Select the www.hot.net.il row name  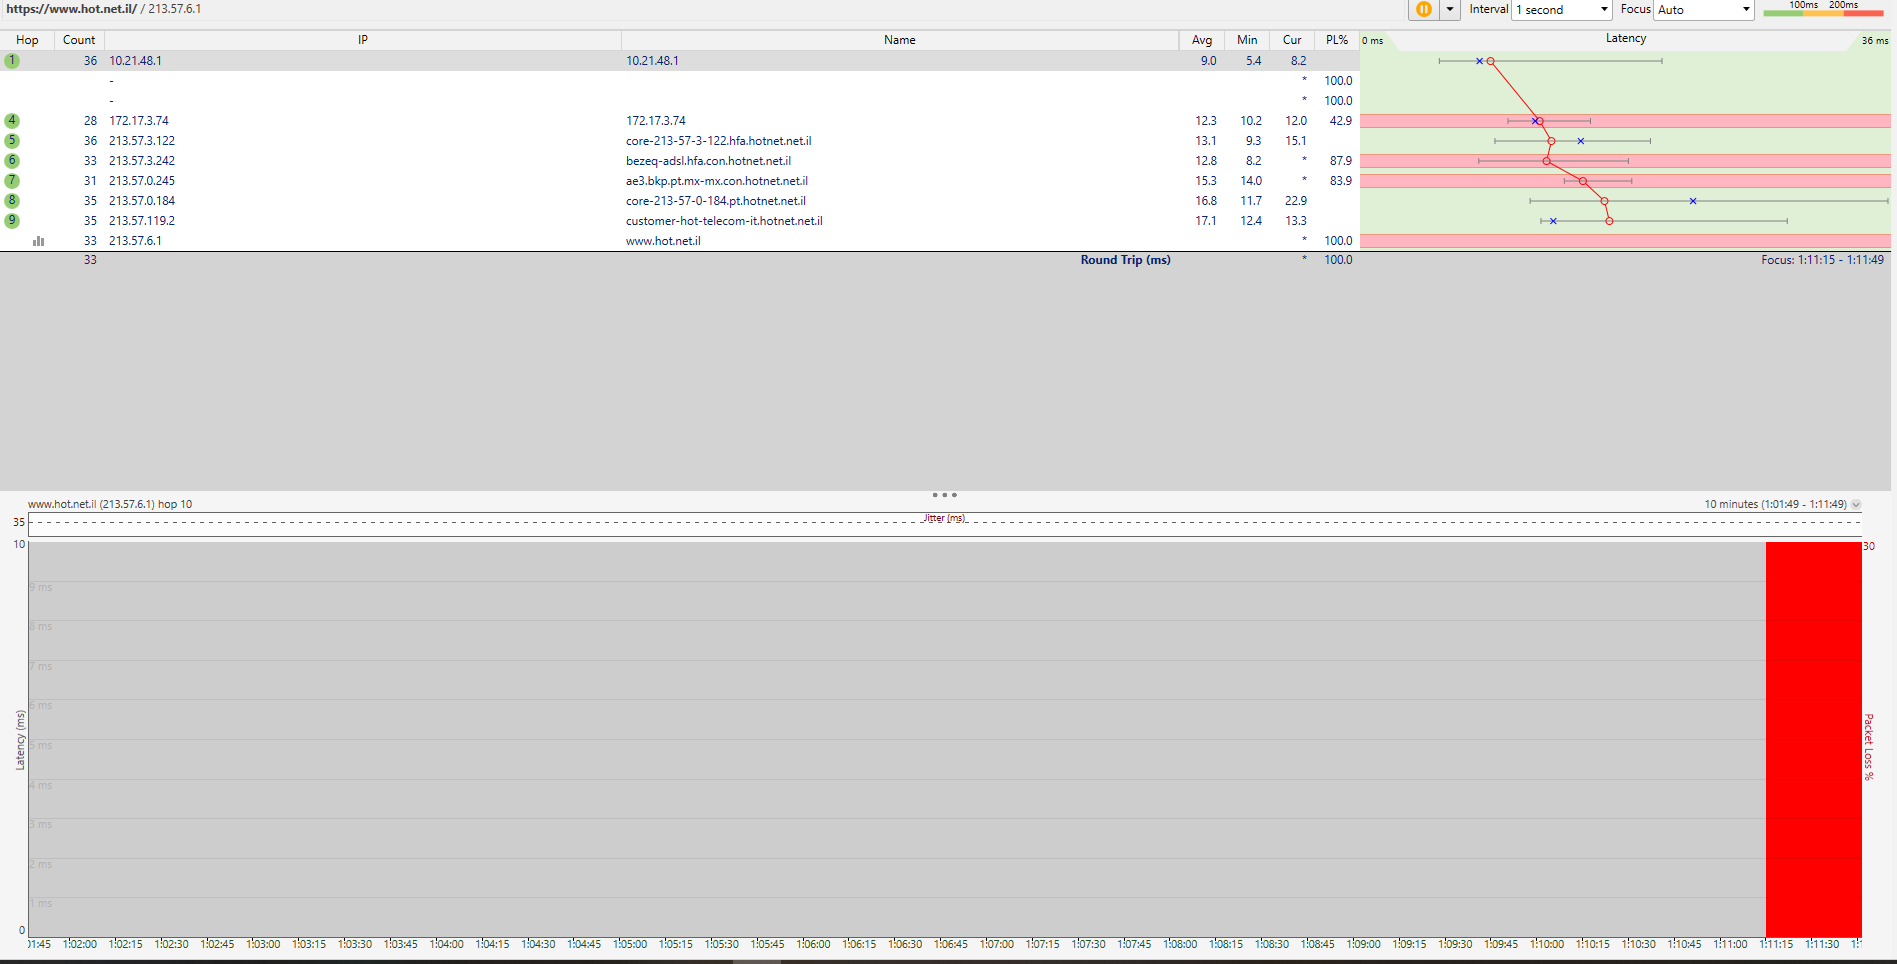pyautogui.click(x=663, y=241)
